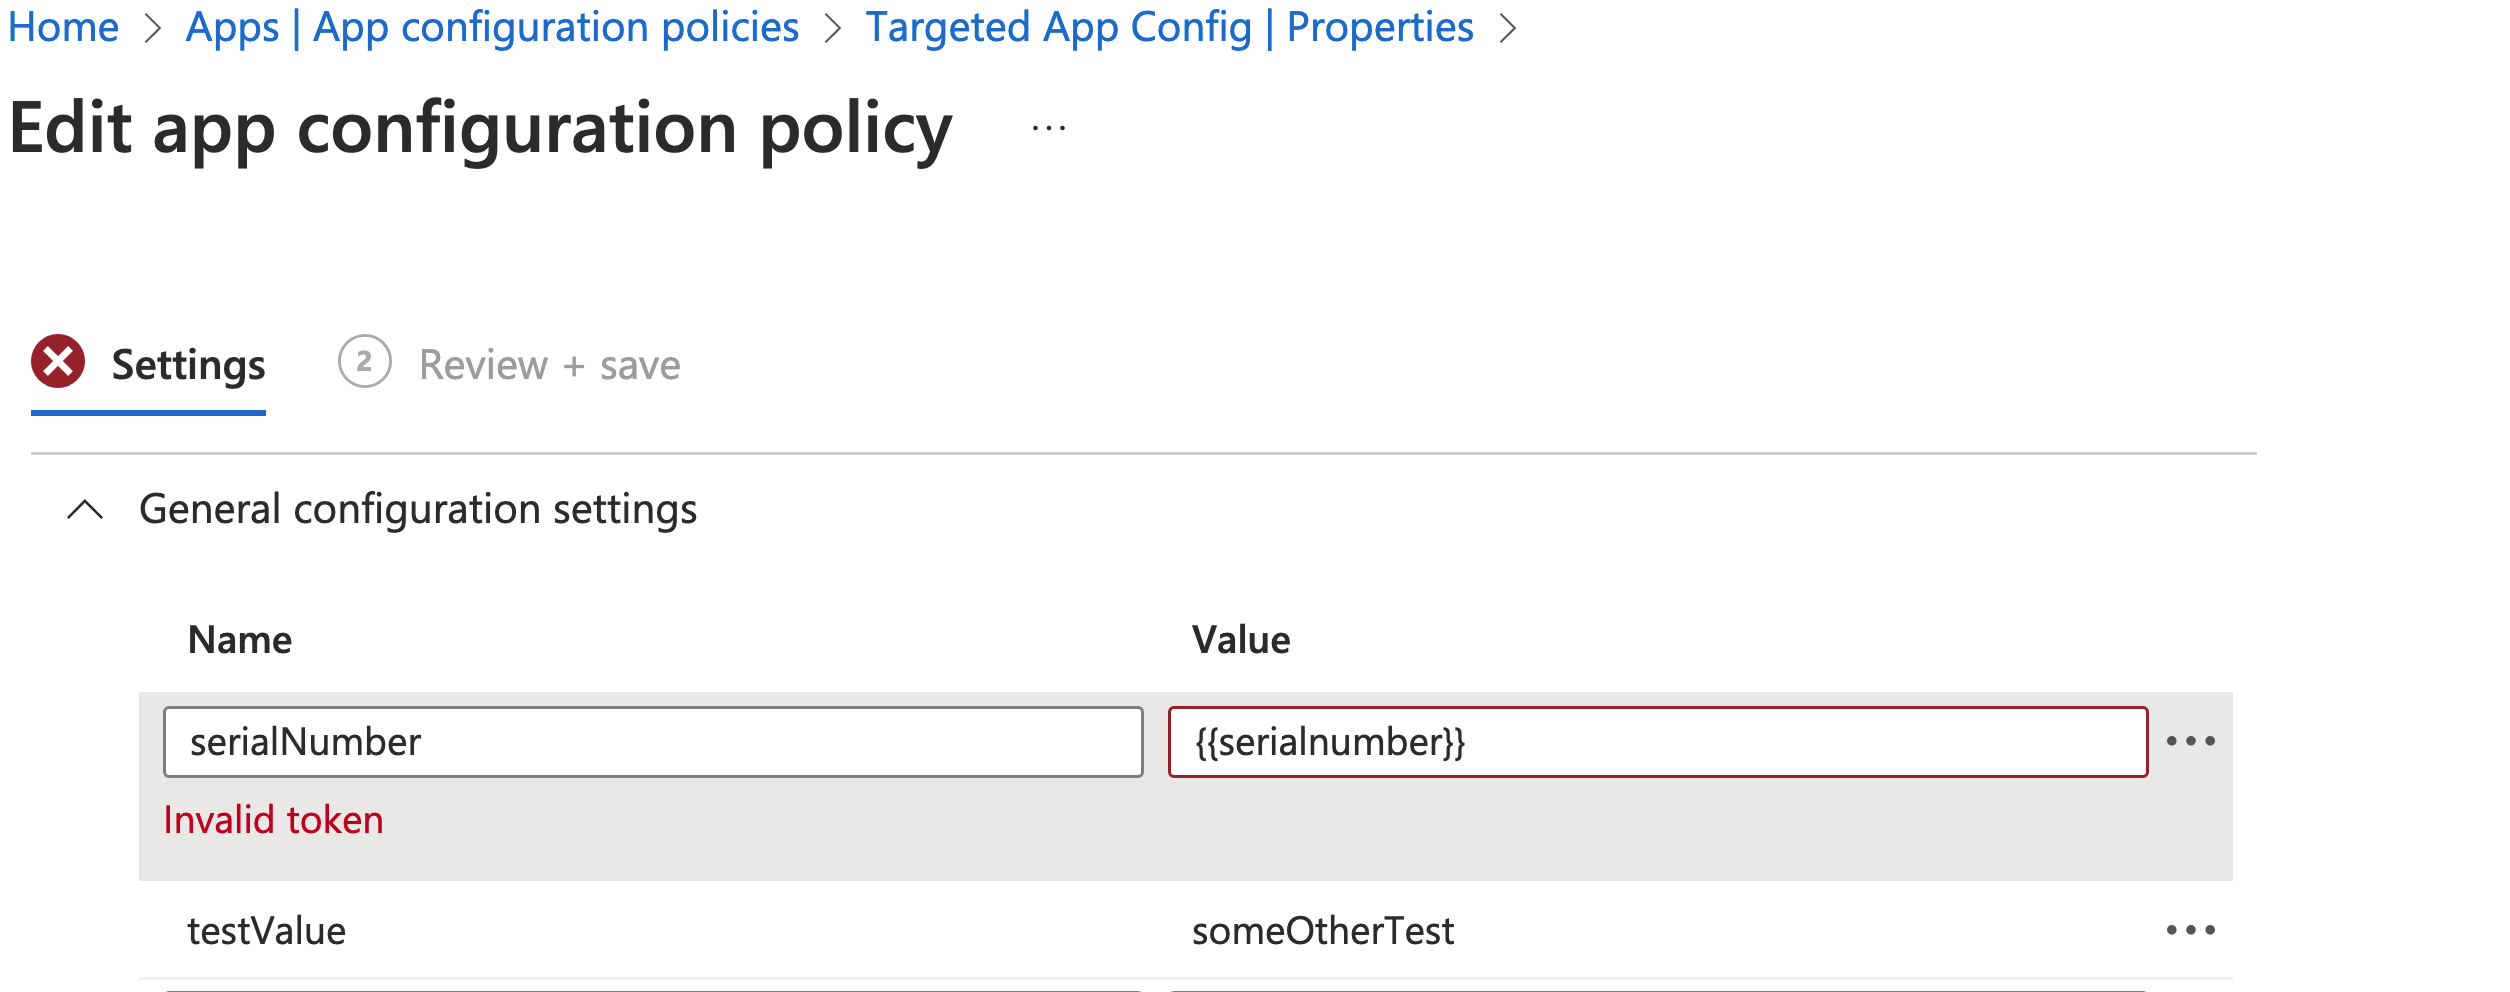Screen dimensions: 2510x992
Task: Click the Name column header
Action: click(x=240, y=639)
